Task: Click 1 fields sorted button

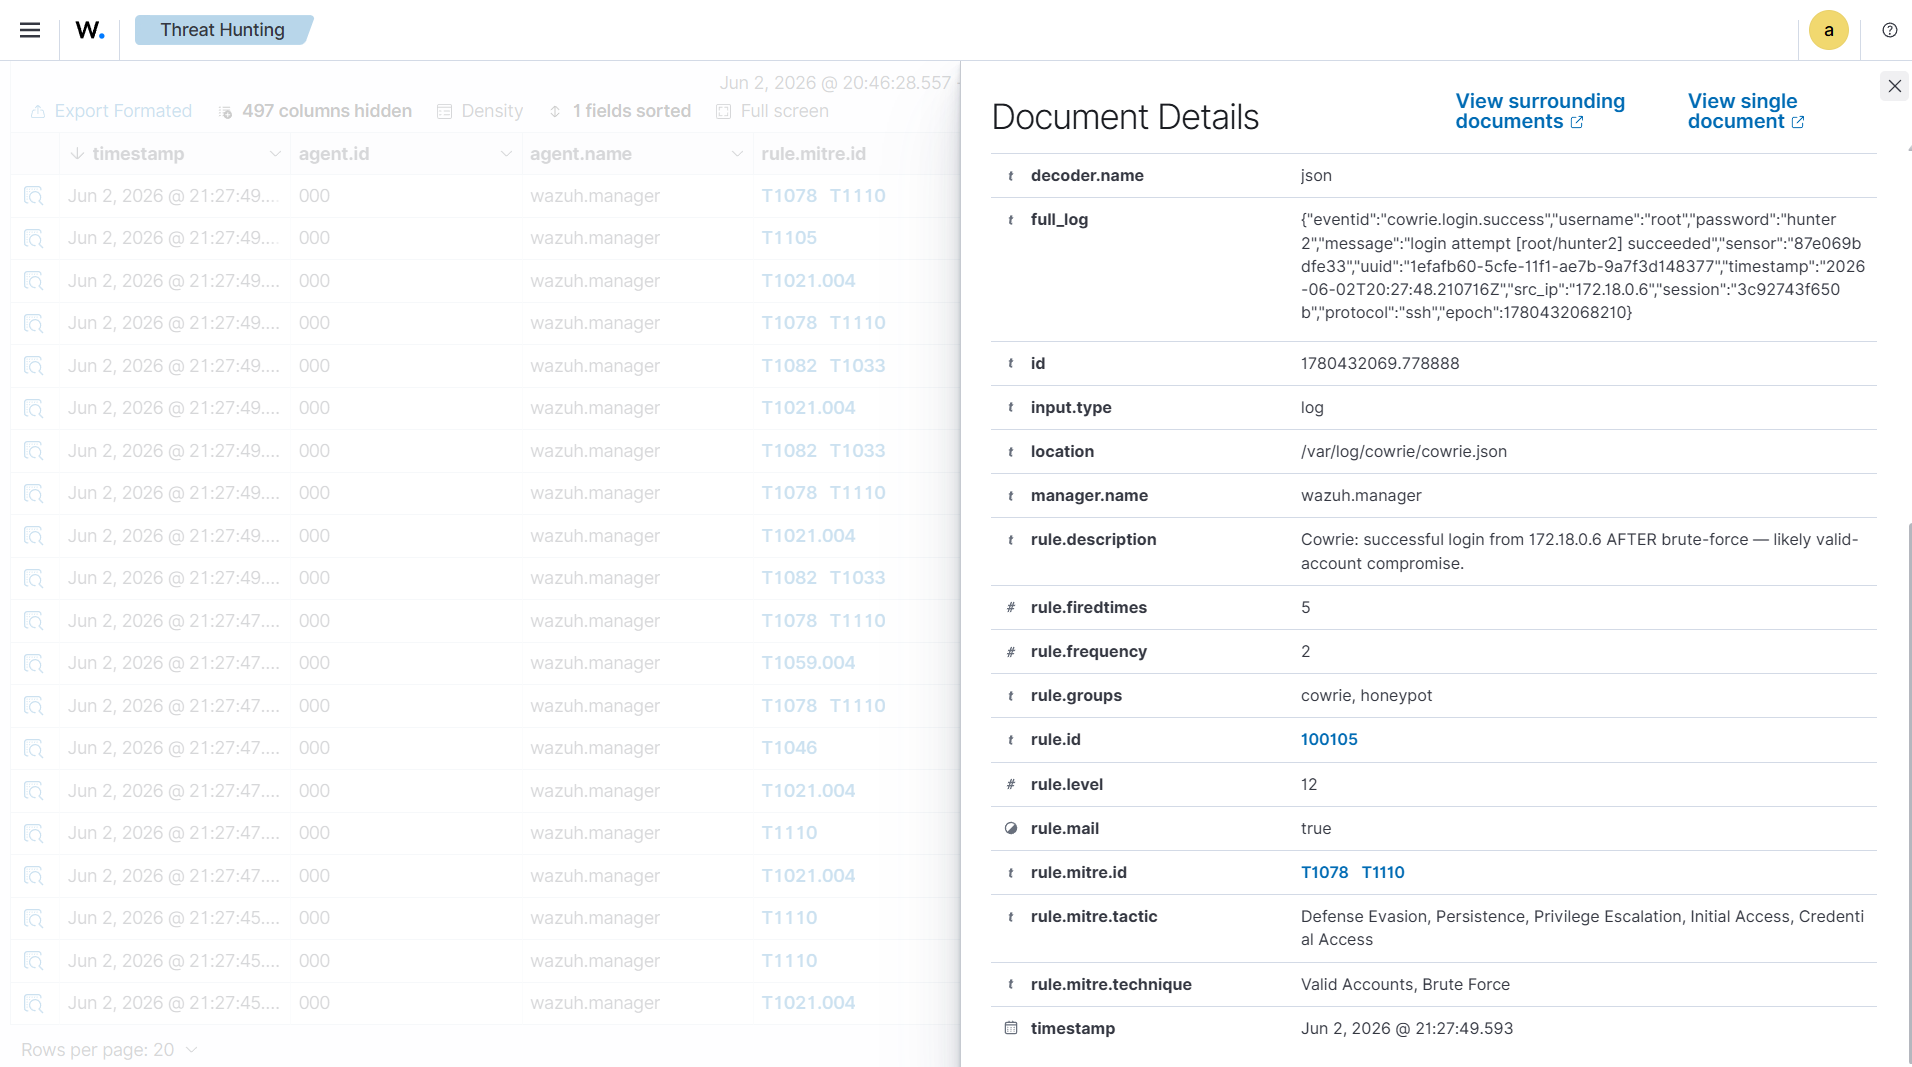Action: (620, 111)
